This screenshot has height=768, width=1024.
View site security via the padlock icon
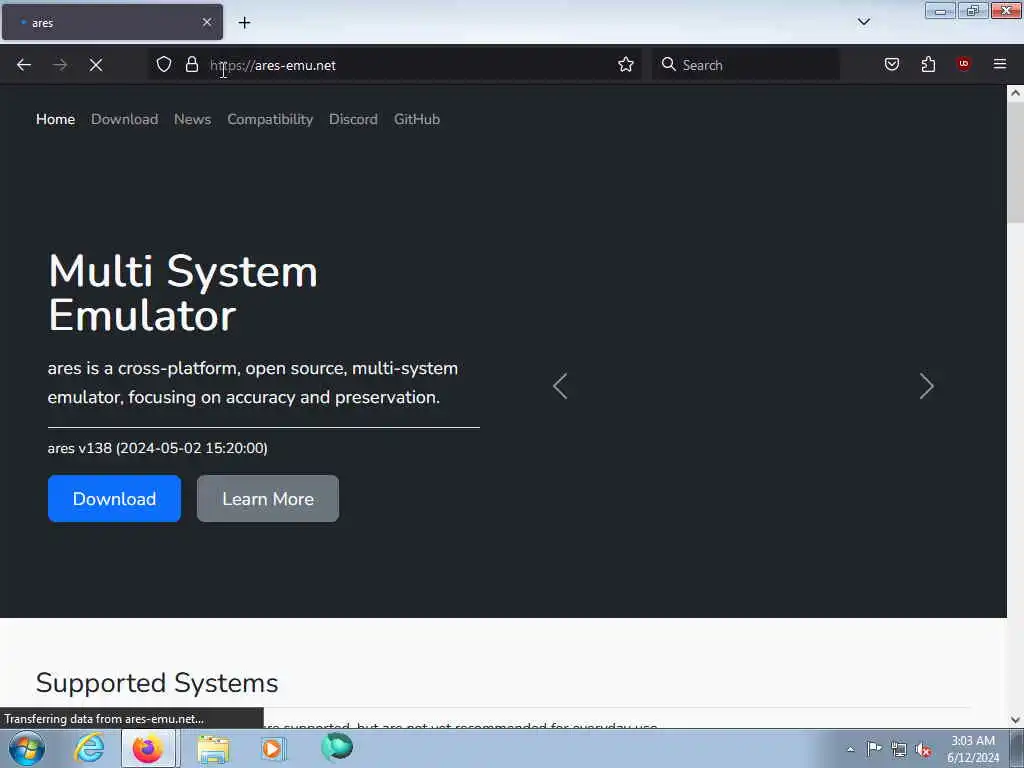(x=191, y=65)
